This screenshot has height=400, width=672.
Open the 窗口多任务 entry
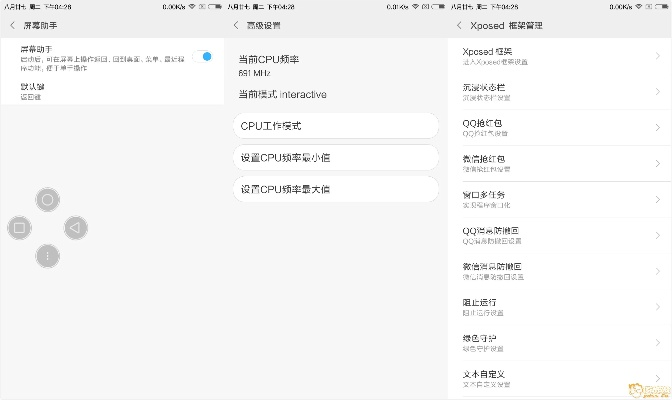point(559,199)
